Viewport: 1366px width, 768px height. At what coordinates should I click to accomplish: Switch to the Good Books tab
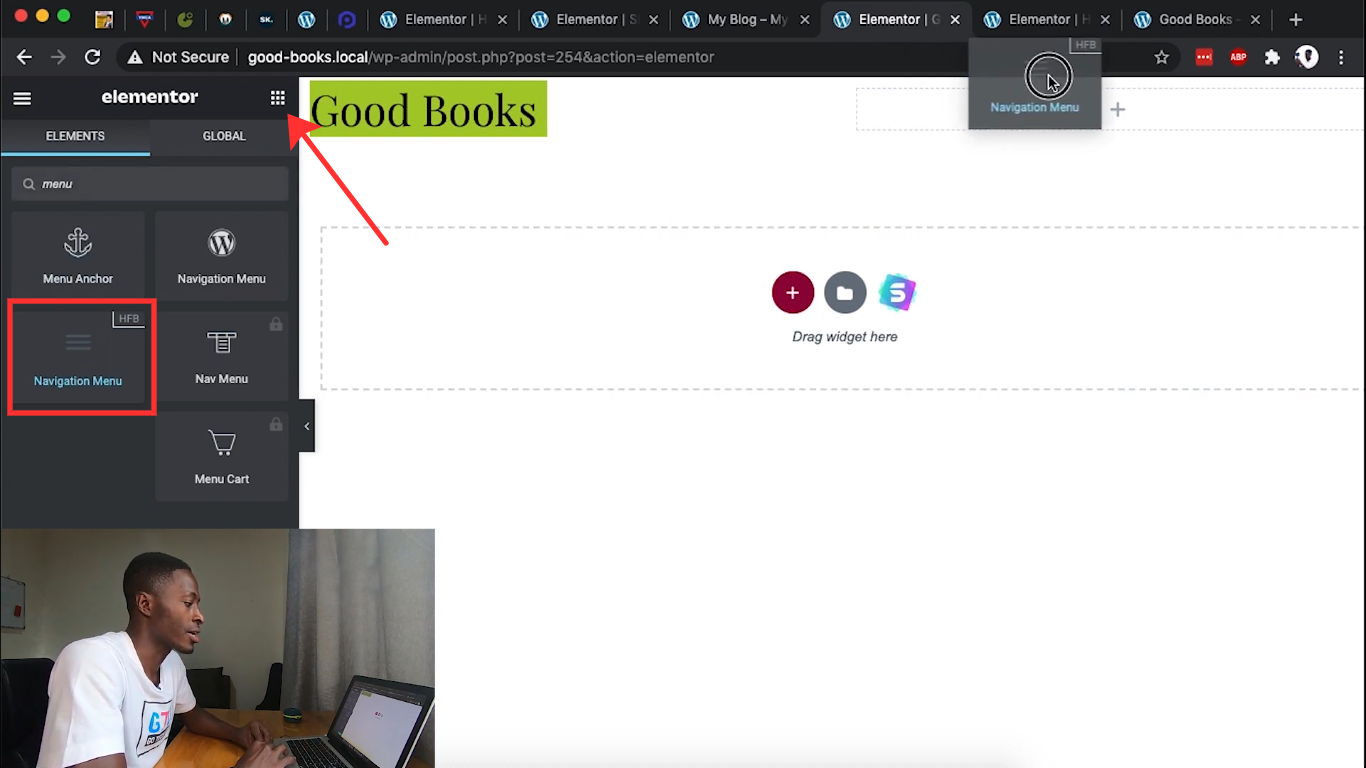click(x=1195, y=19)
